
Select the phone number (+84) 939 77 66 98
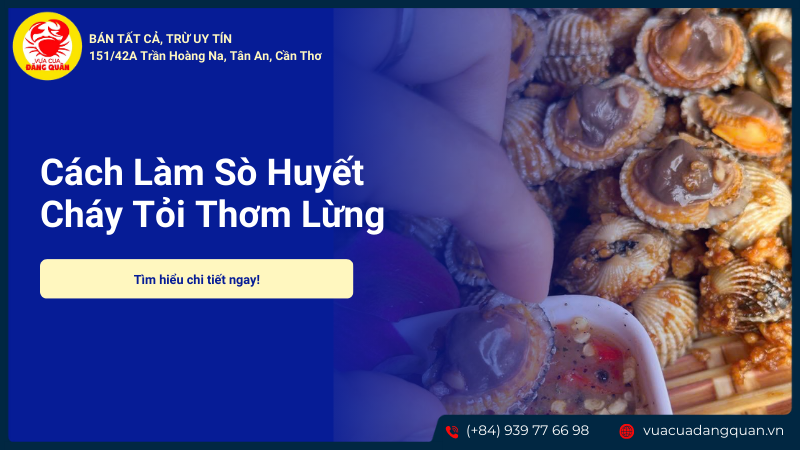click(x=528, y=431)
